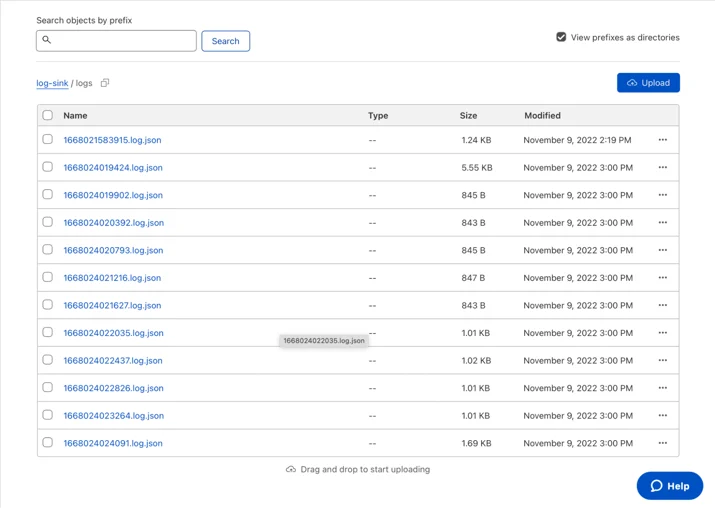
Task: Click the Size column header
Action: coord(468,115)
